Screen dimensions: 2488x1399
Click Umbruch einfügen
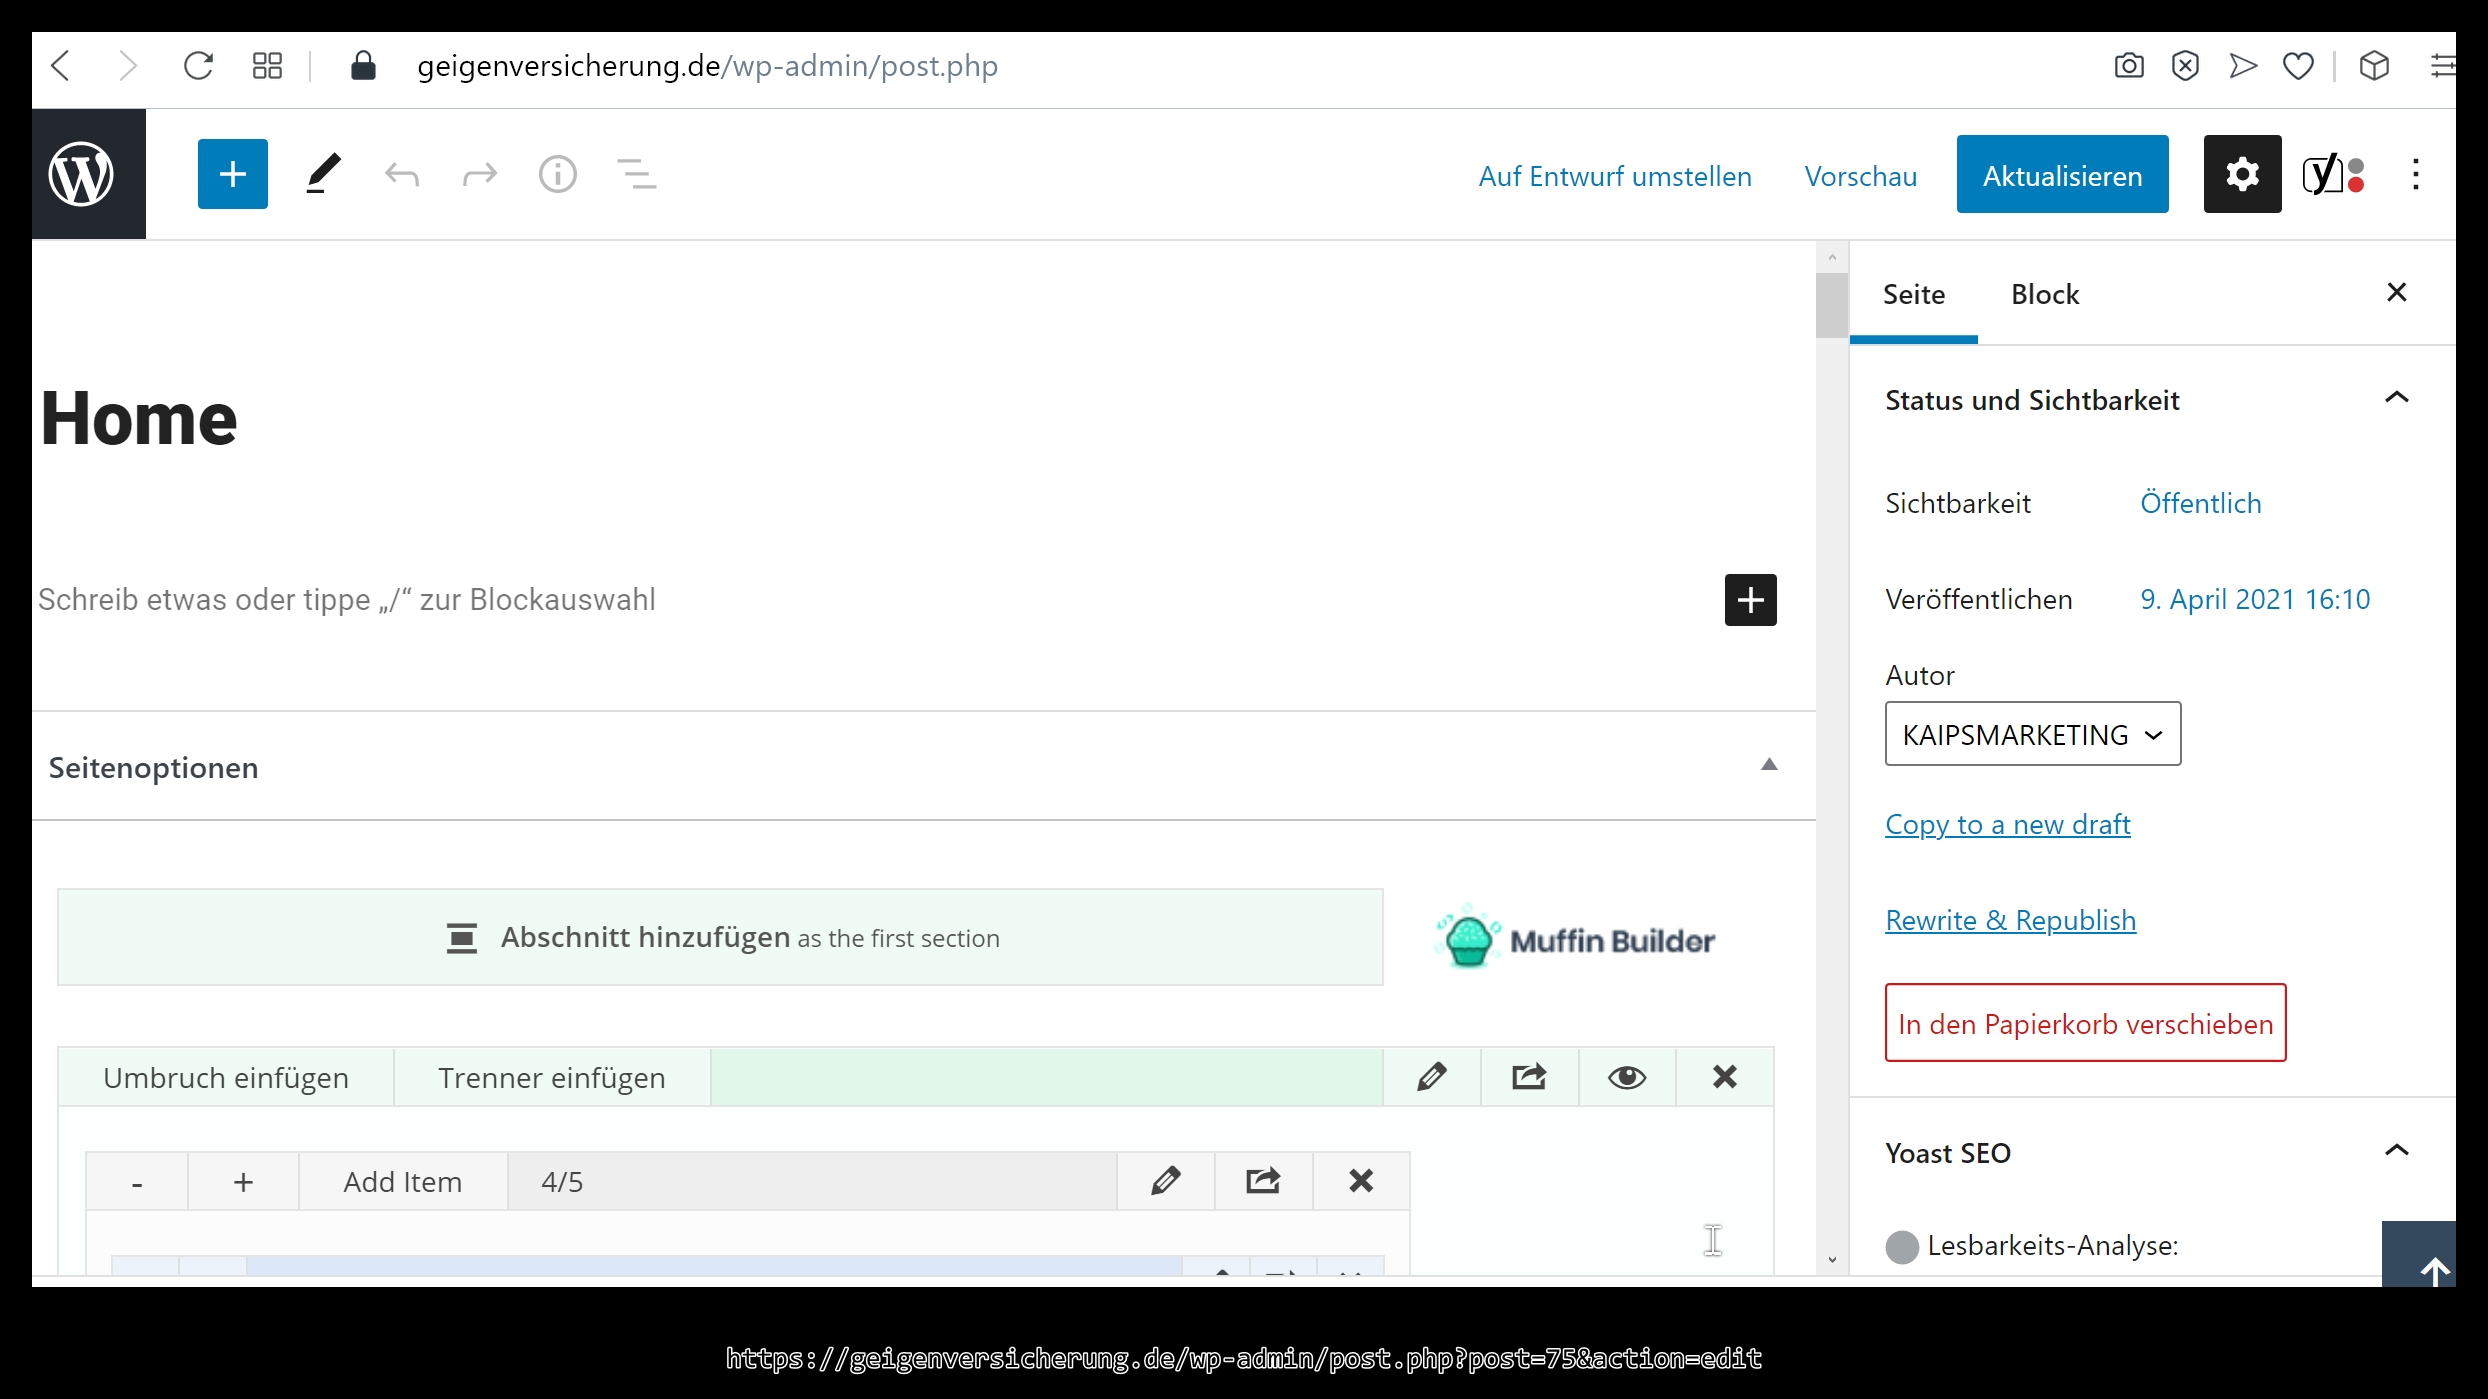click(x=226, y=1078)
